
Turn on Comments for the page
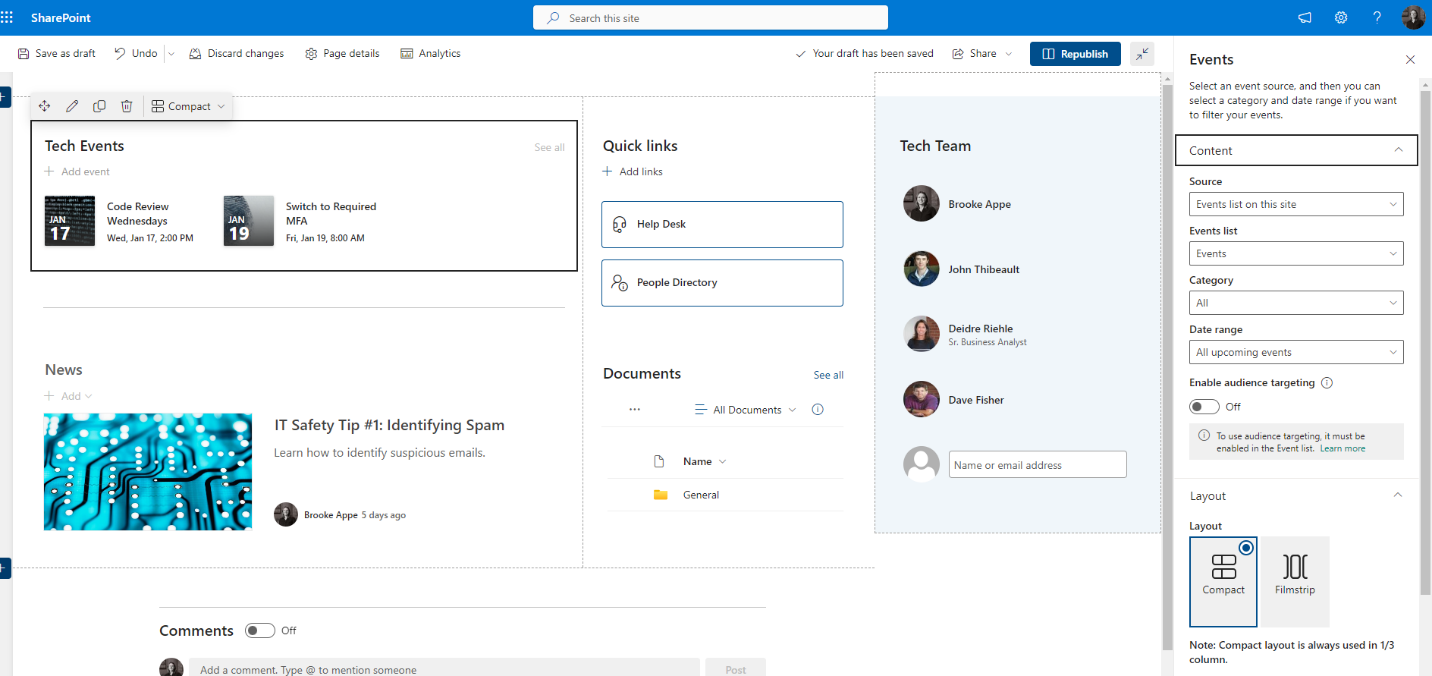pyautogui.click(x=260, y=630)
